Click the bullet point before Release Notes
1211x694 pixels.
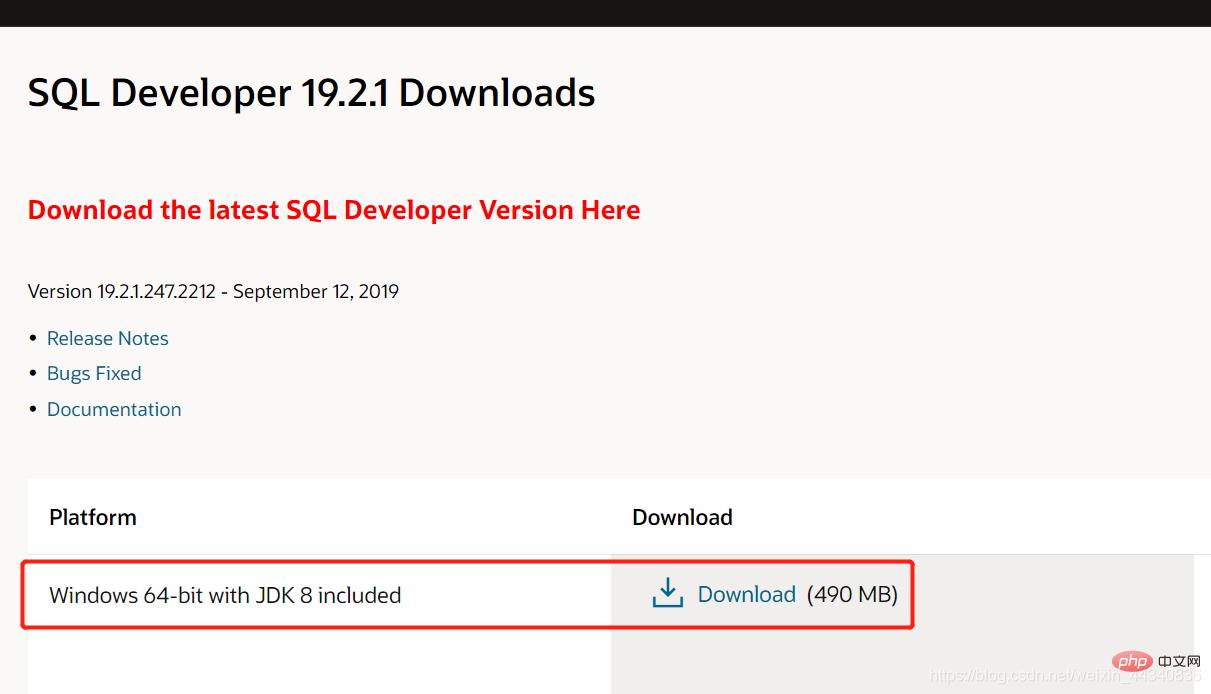34,339
